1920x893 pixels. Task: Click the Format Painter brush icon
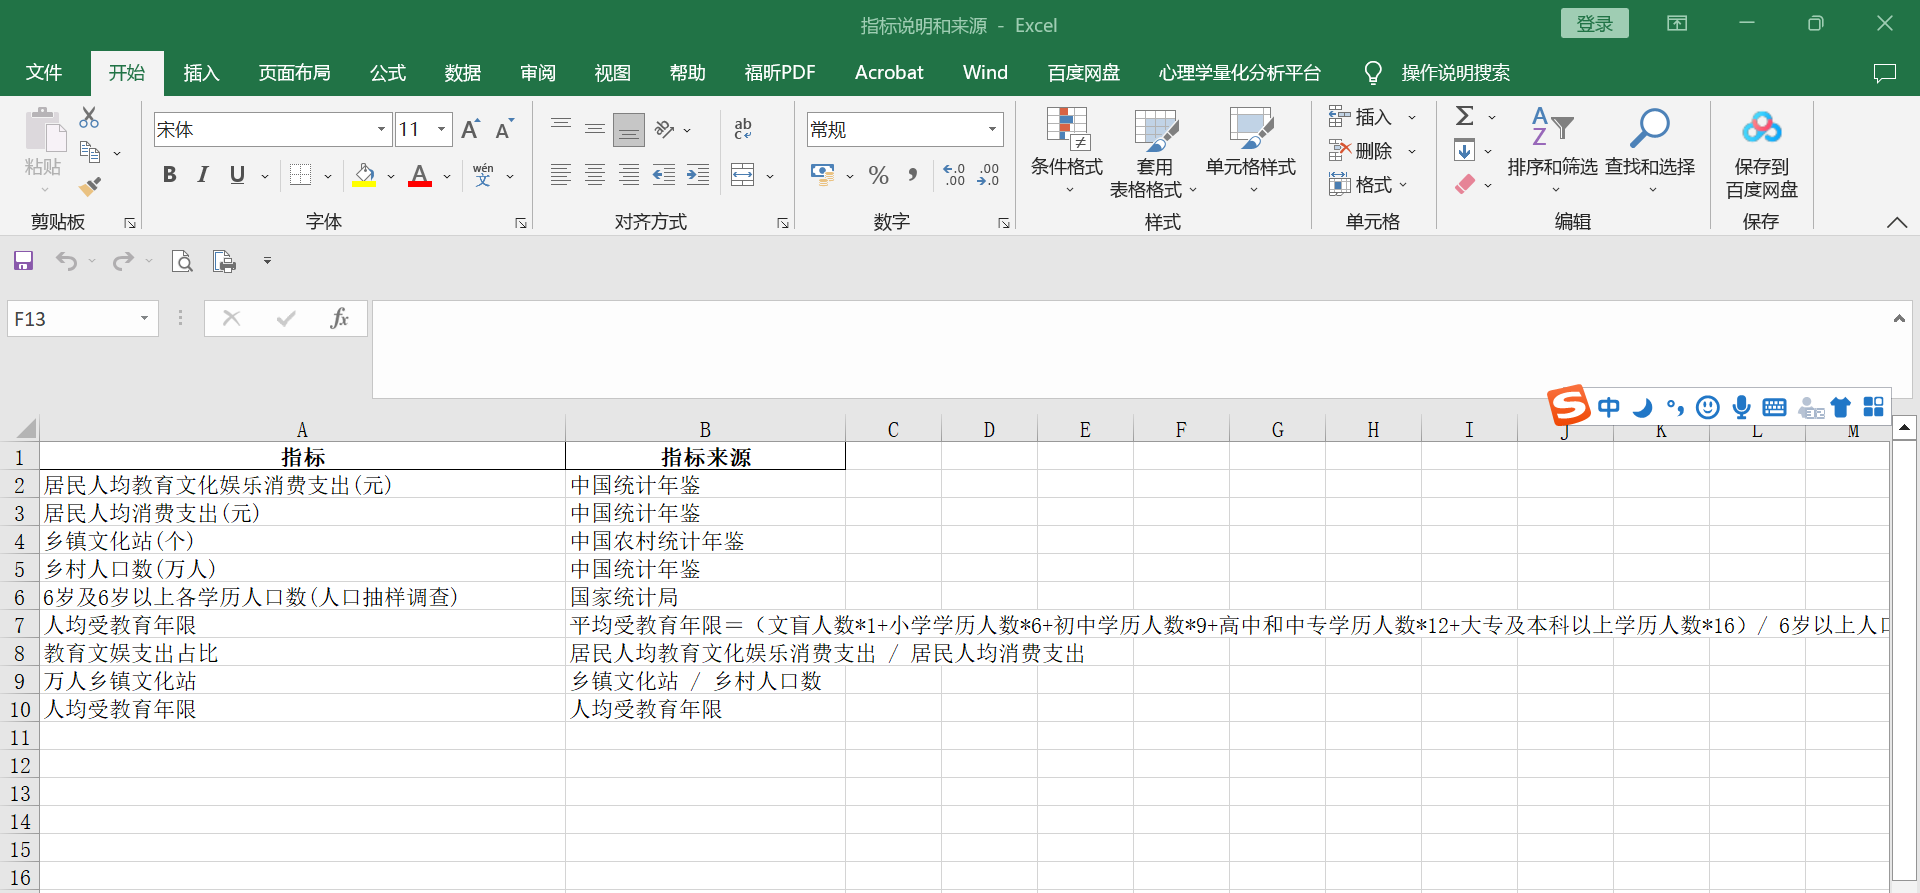[90, 186]
